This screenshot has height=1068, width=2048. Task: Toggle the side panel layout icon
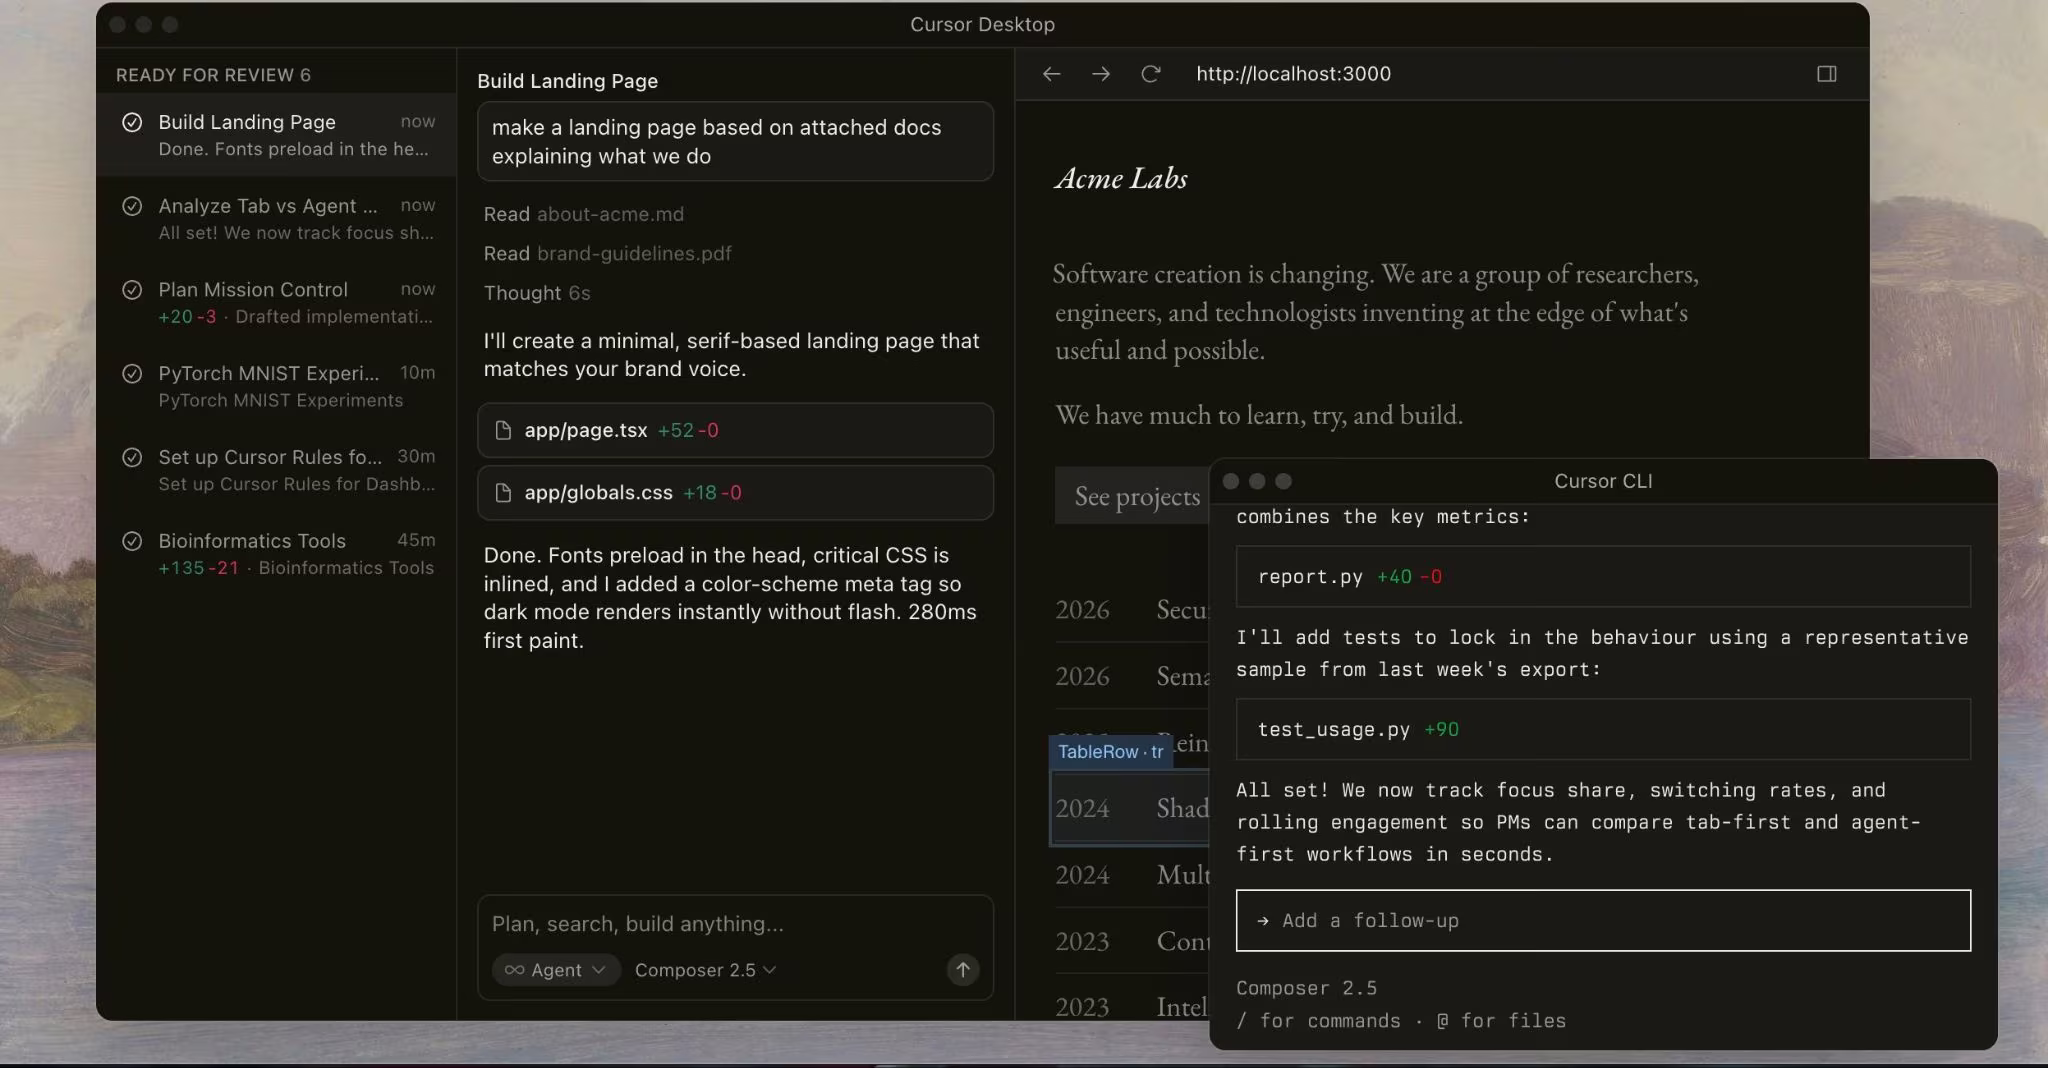tap(1827, 74)
